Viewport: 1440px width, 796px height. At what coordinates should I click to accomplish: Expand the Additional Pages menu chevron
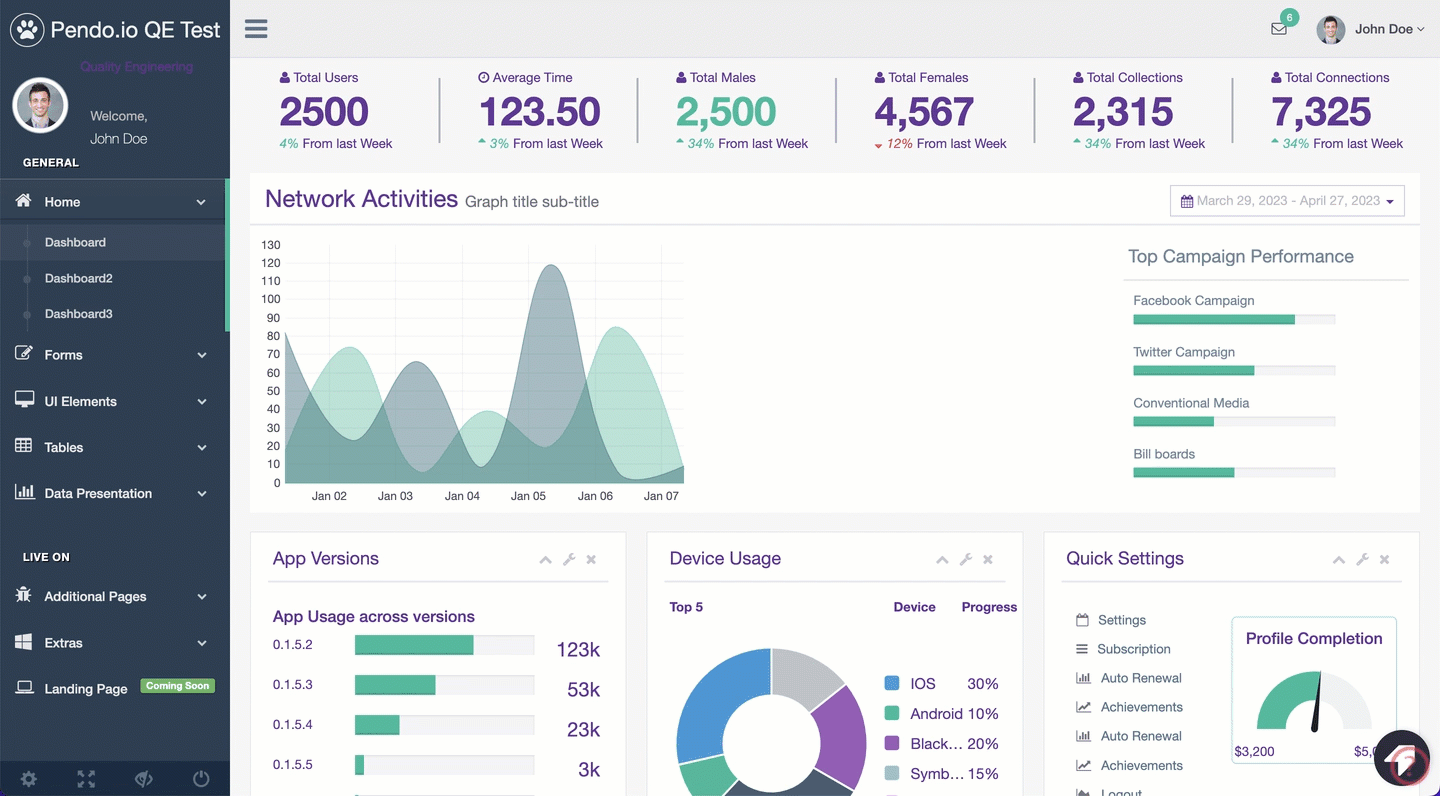point(201,597)
